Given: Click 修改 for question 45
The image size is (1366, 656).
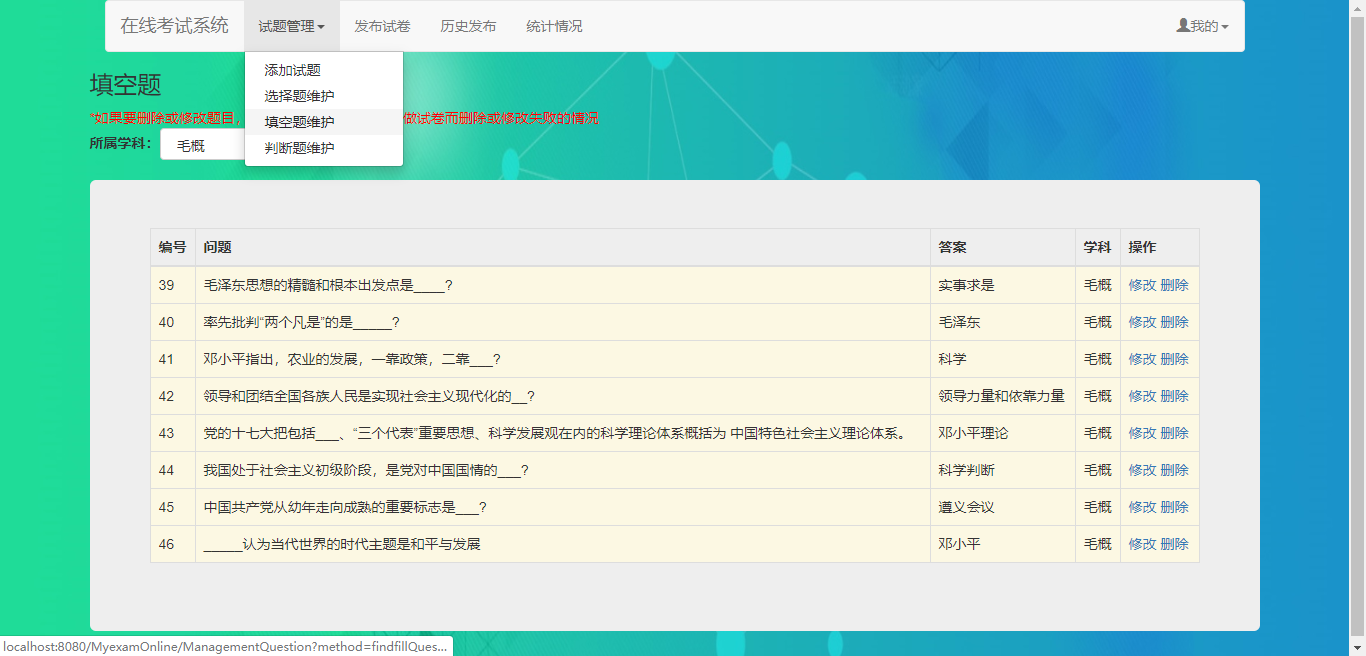Looking at the screenshot, I should click(1142, 507).
